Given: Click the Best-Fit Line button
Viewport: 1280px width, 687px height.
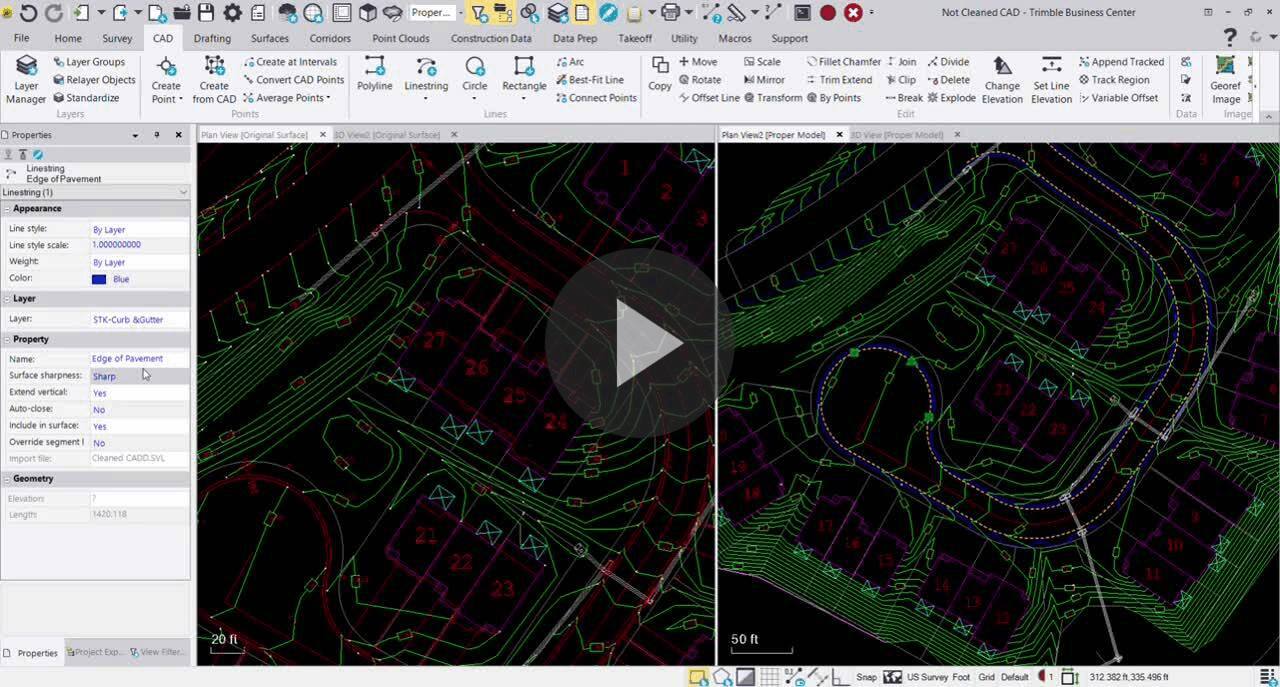Looking at the screenshot, I should 589,80.
